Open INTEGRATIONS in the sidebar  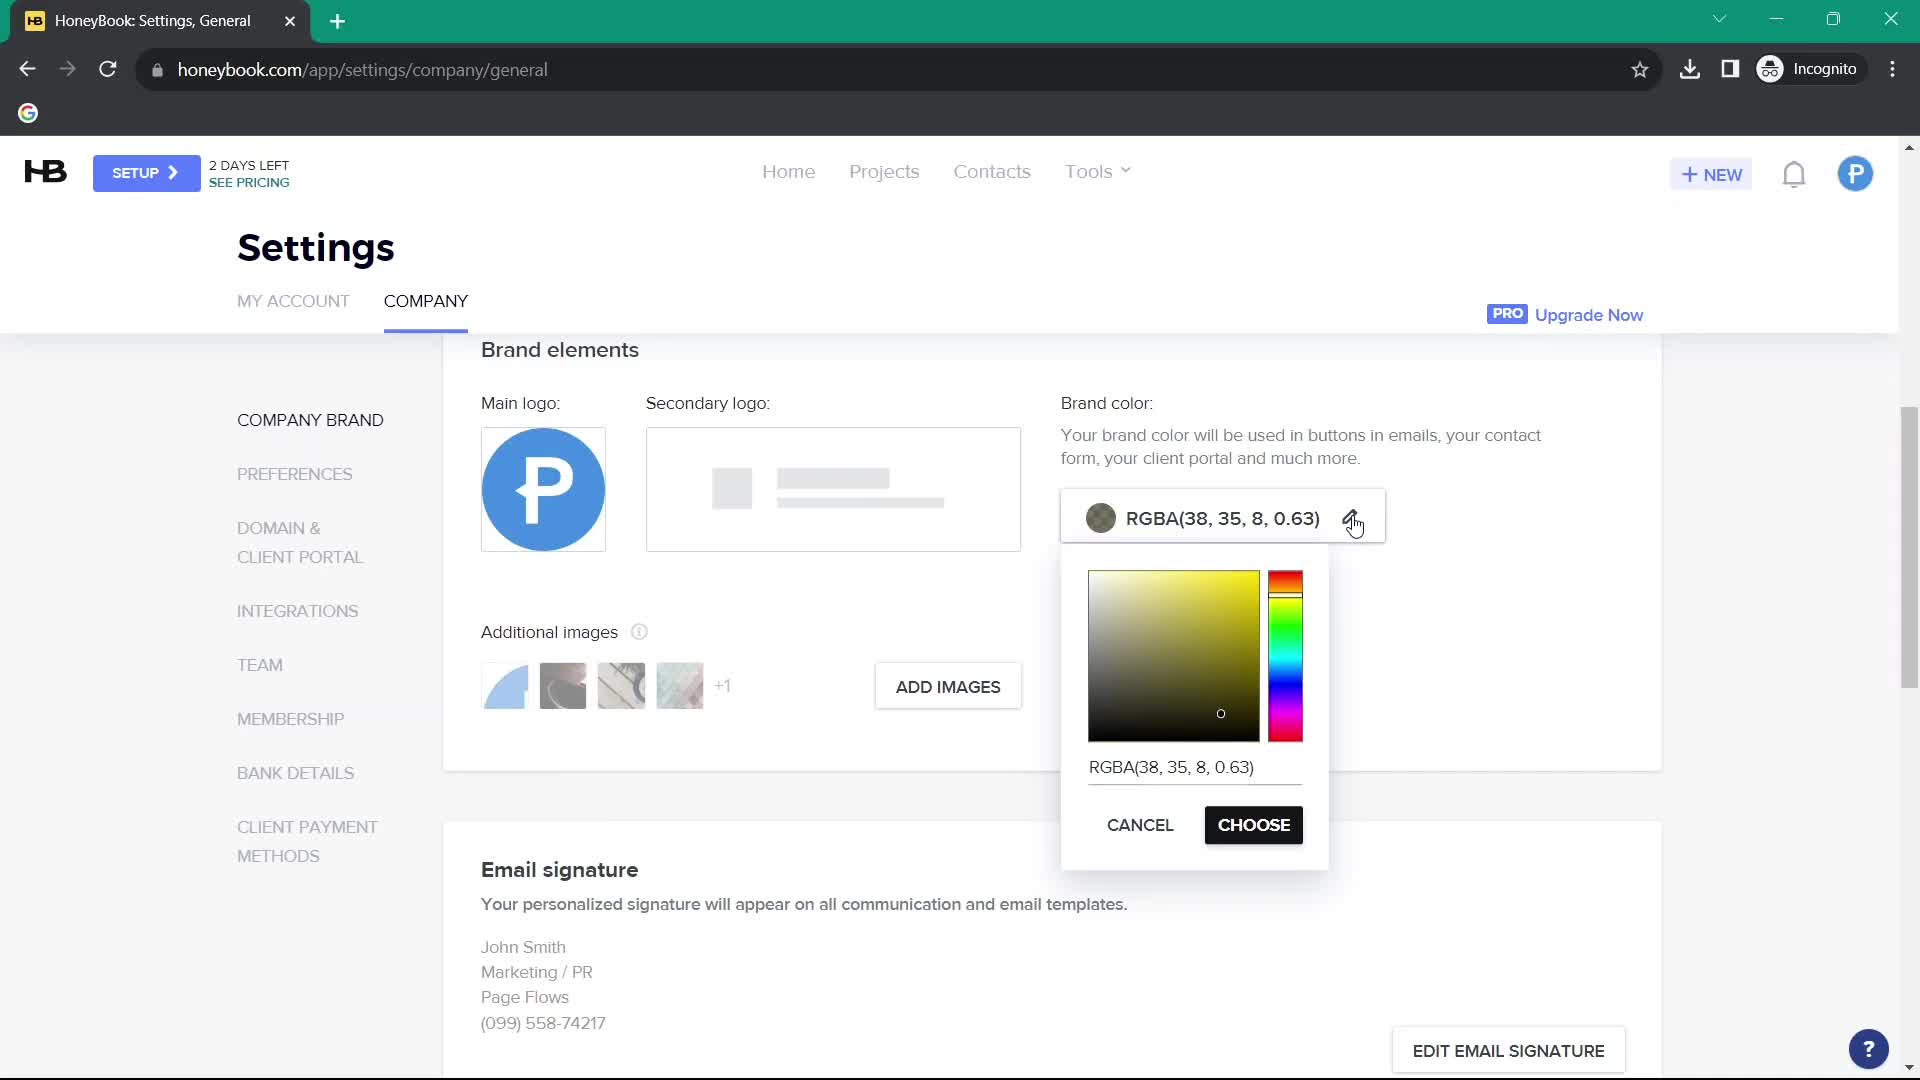(297, 611)
